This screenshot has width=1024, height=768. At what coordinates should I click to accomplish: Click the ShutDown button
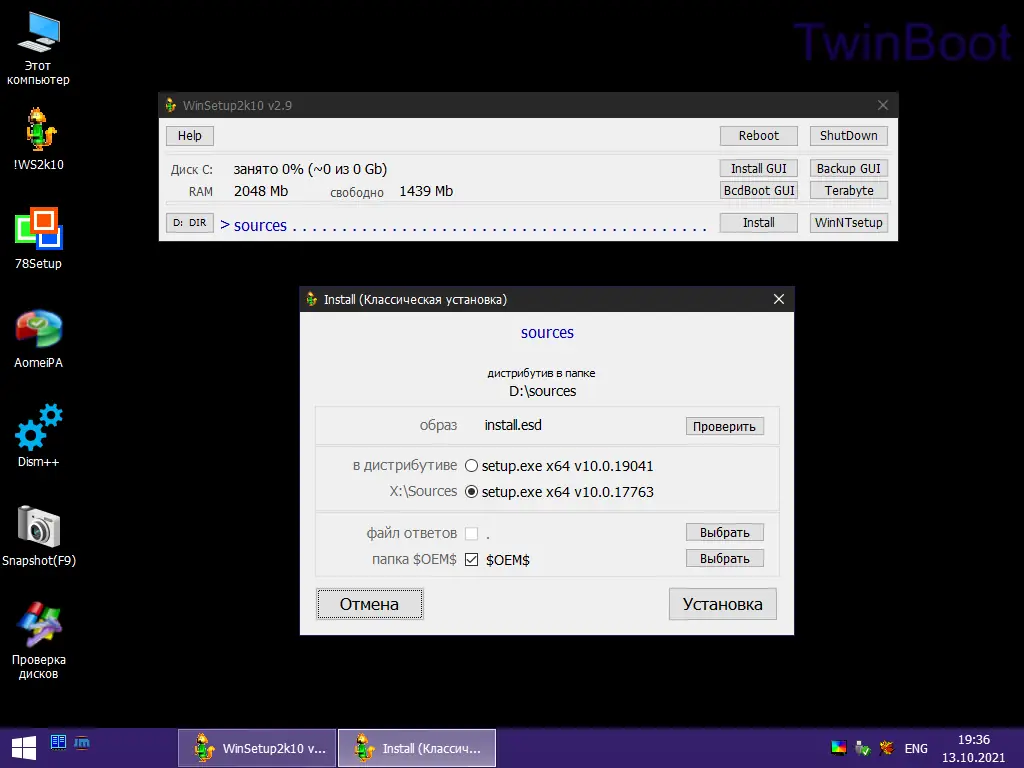[x=848, y=135]
